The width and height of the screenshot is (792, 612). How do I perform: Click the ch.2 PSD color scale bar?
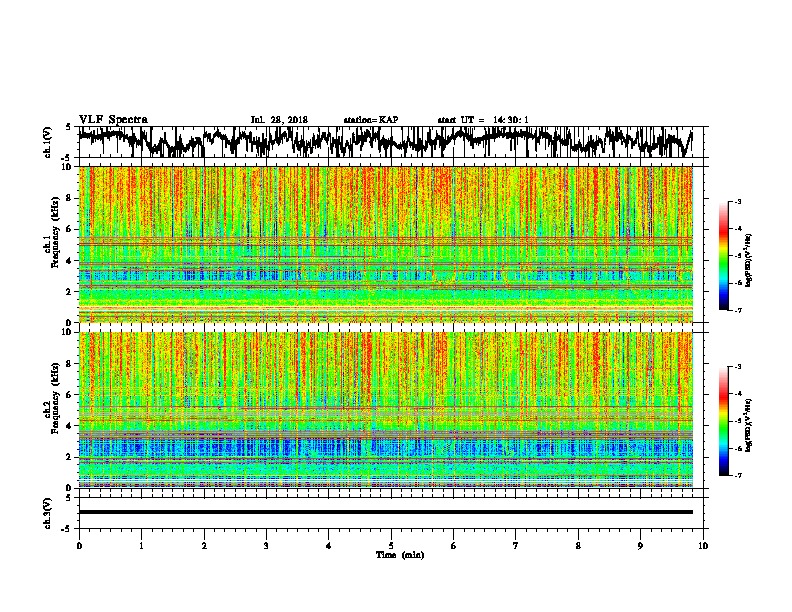pyautogui.click(x=723, y=421)
